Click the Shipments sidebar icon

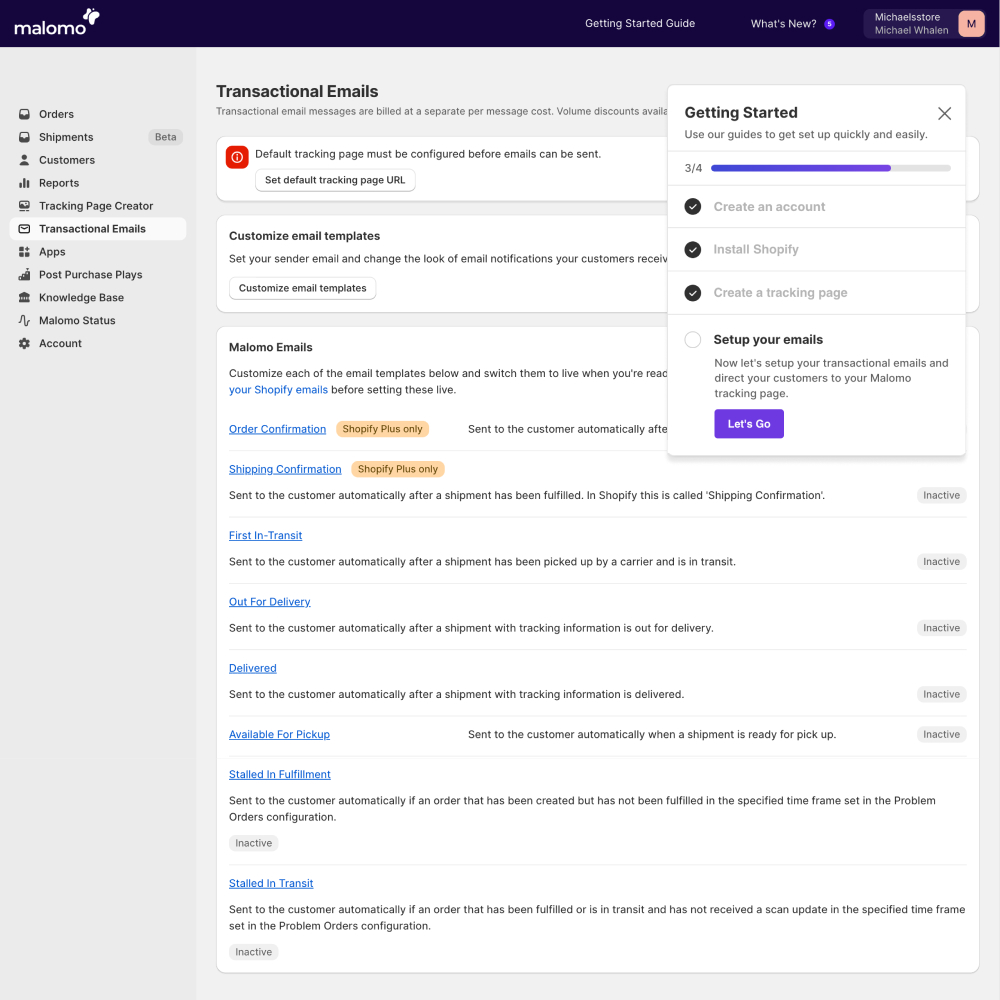[24, 137]
